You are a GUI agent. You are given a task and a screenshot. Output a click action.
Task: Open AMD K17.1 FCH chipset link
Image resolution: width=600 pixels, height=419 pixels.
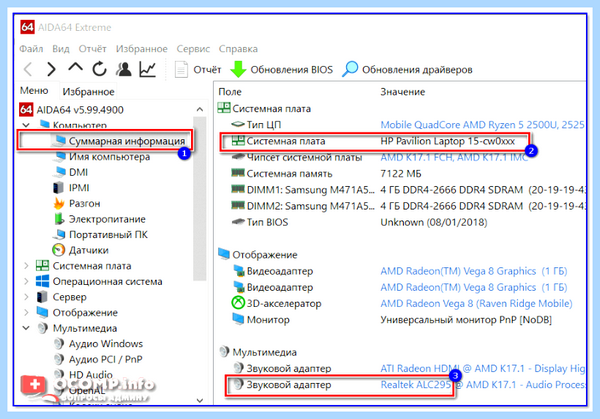point(454,158)
